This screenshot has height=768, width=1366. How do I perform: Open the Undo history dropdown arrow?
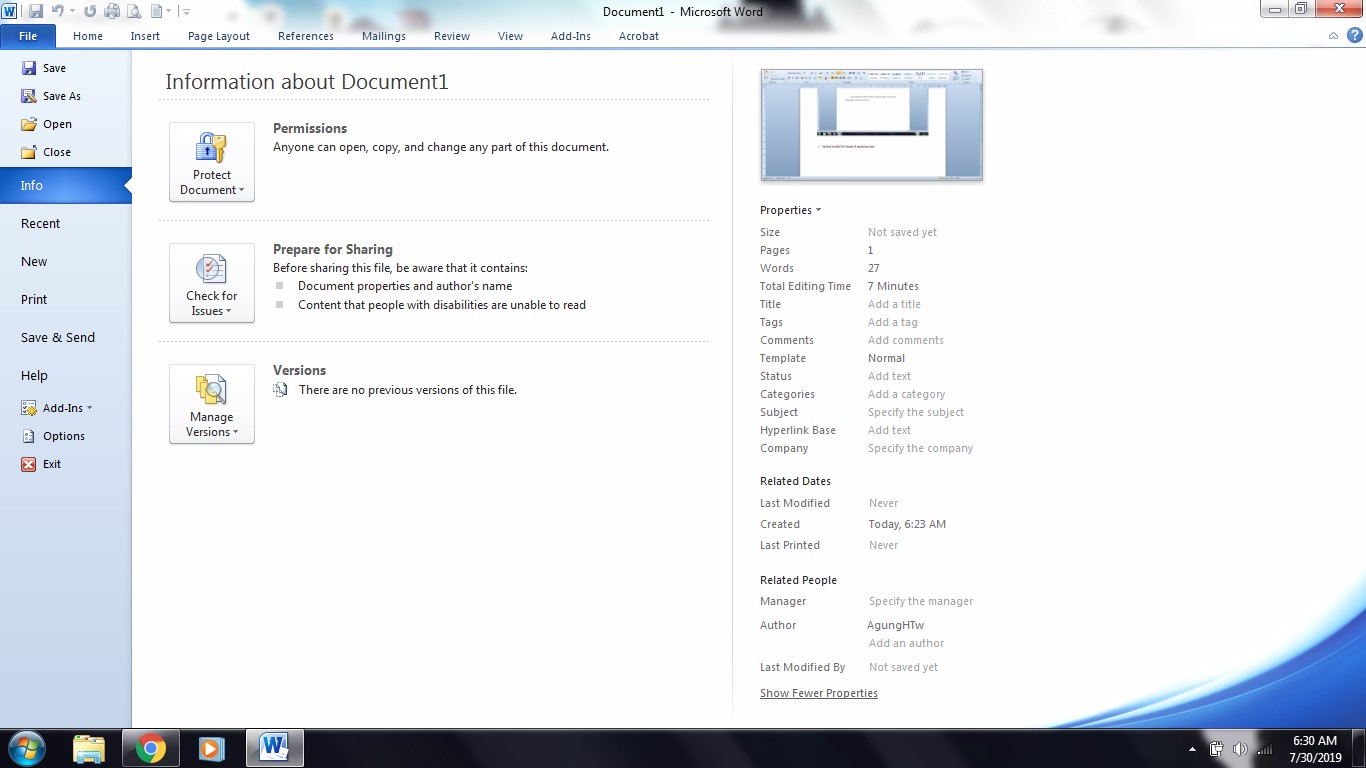tap(72, 11)
